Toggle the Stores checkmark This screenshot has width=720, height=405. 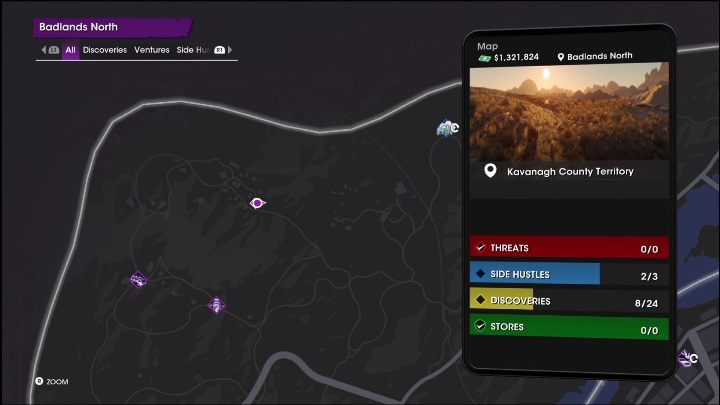click(480, 326)
